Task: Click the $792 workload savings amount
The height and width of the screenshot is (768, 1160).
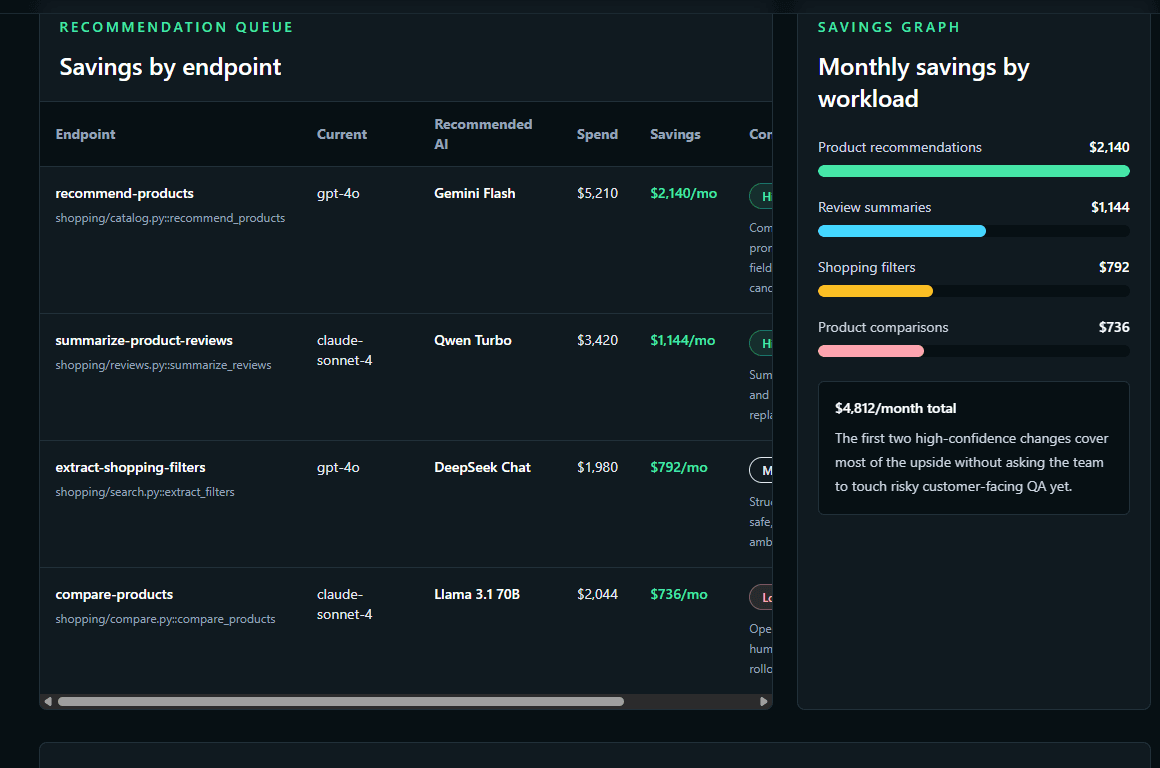Action: tap(1114, 267)
